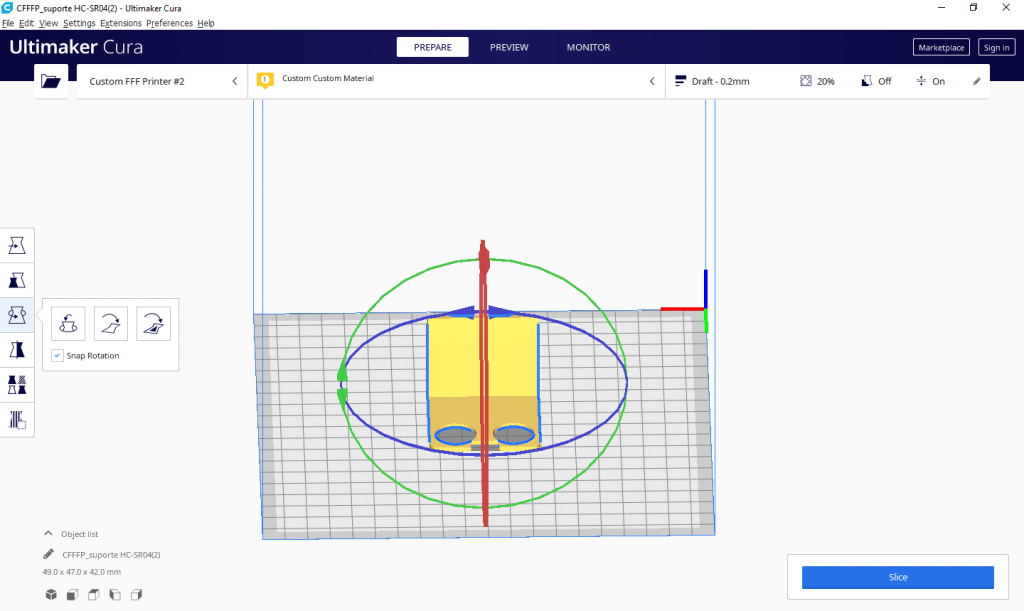This screenshot has height=611, width=1024.
Task: Toggle the Snap Rotation checkbox
Action: click(57, 356)
